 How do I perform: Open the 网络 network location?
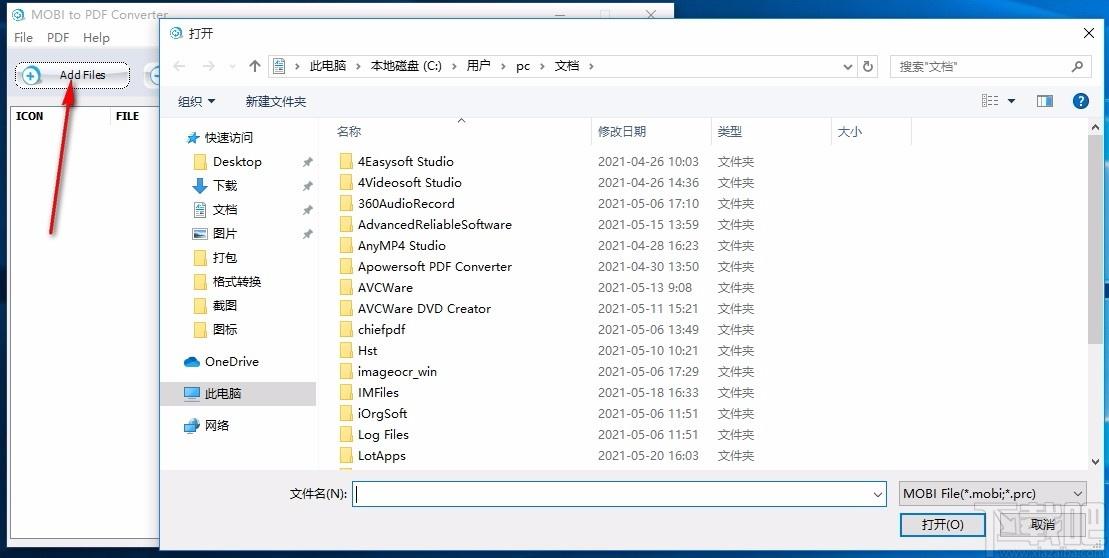pos(217,426)
